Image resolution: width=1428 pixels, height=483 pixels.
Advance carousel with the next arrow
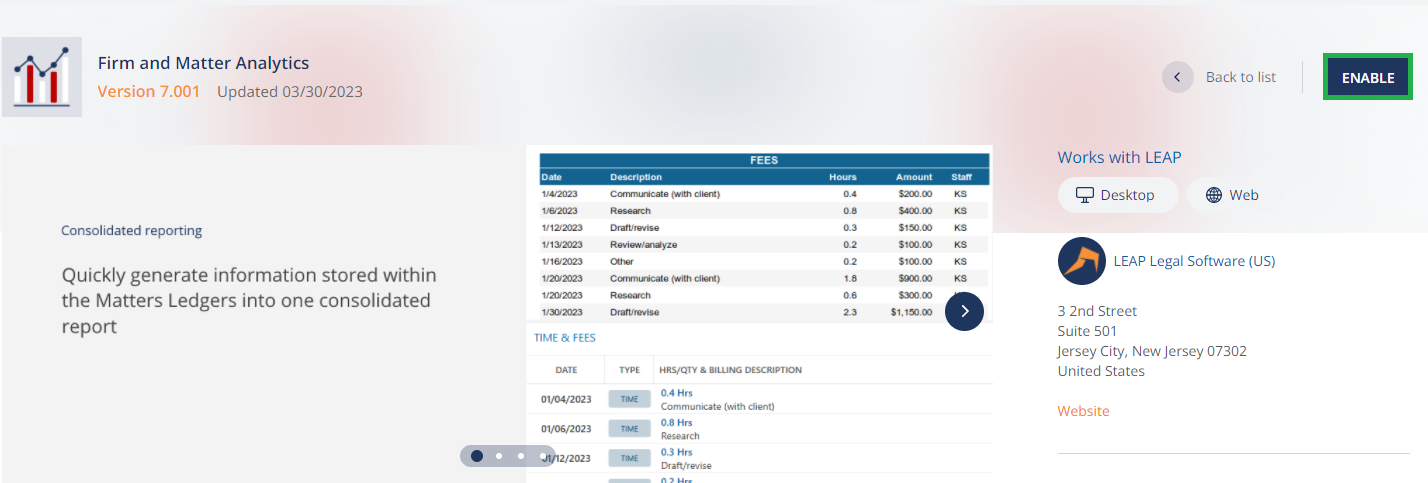964,311
